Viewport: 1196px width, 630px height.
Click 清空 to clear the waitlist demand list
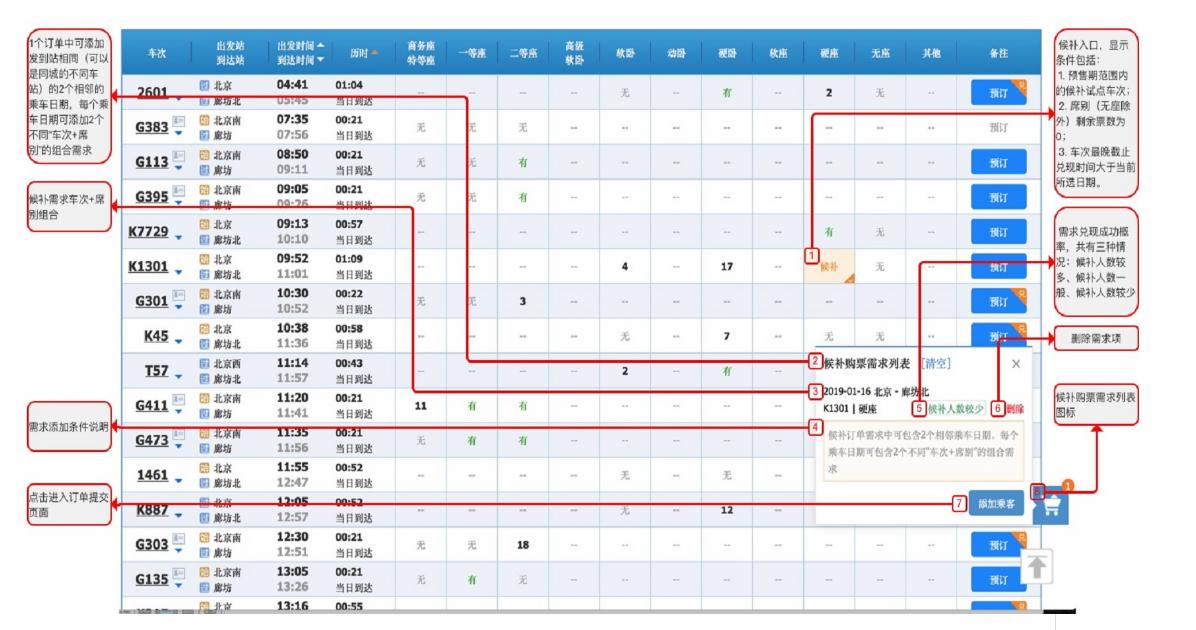pyautogui.click(x=936, y=363)
